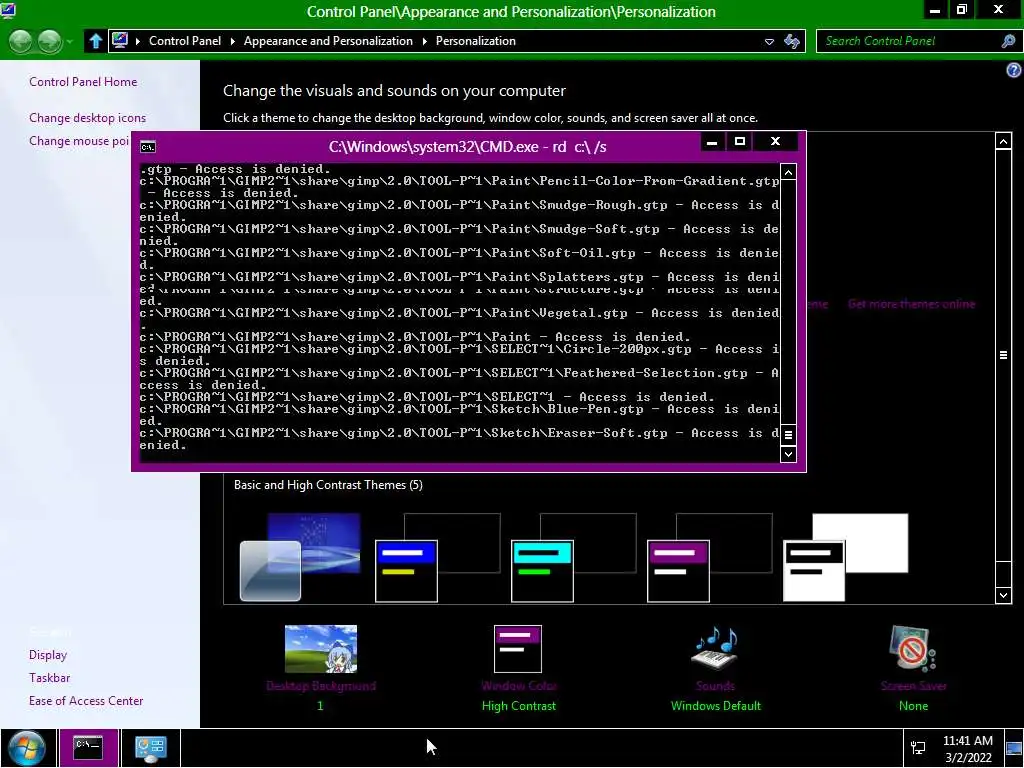Click up arrow of CMD scrollbar
Viewport: 1024px width, 768px height.
point(788,172)
